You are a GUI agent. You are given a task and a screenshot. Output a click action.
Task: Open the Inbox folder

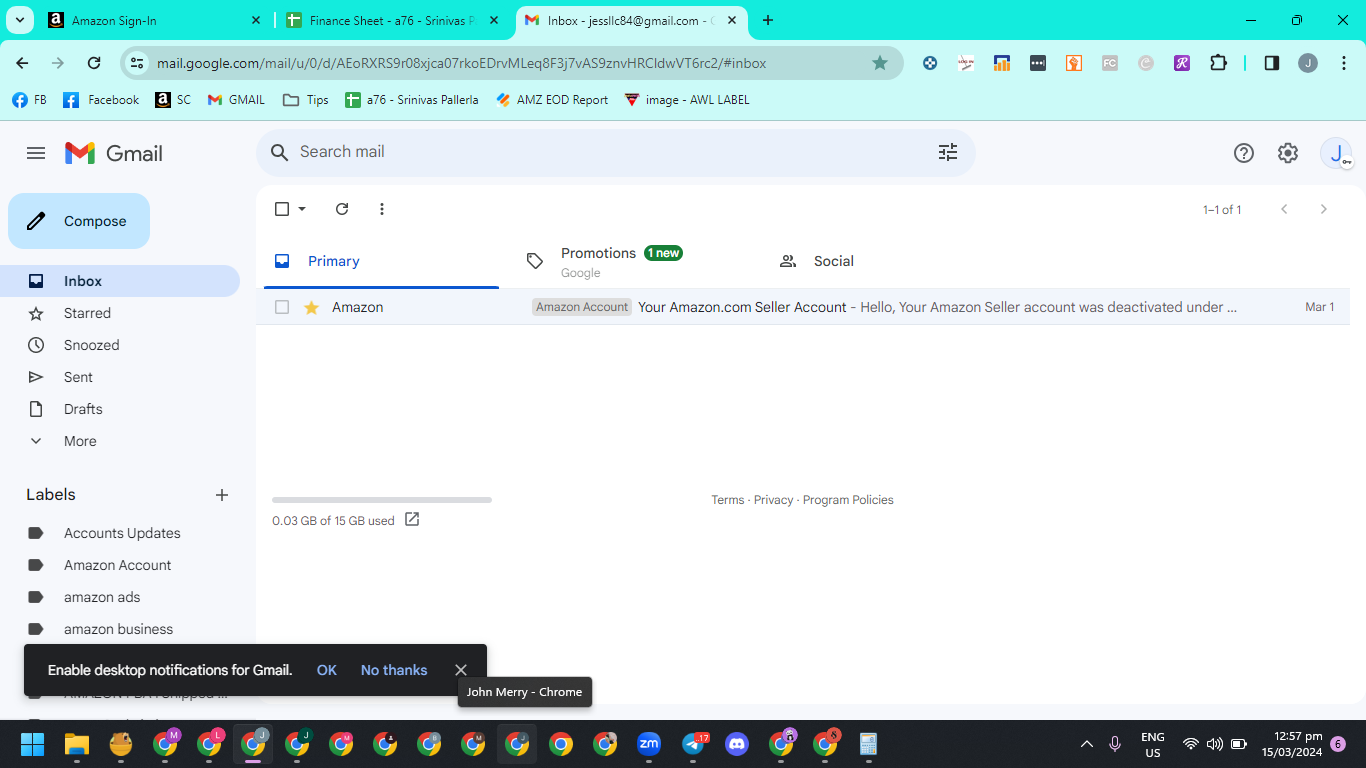(120, 281)
